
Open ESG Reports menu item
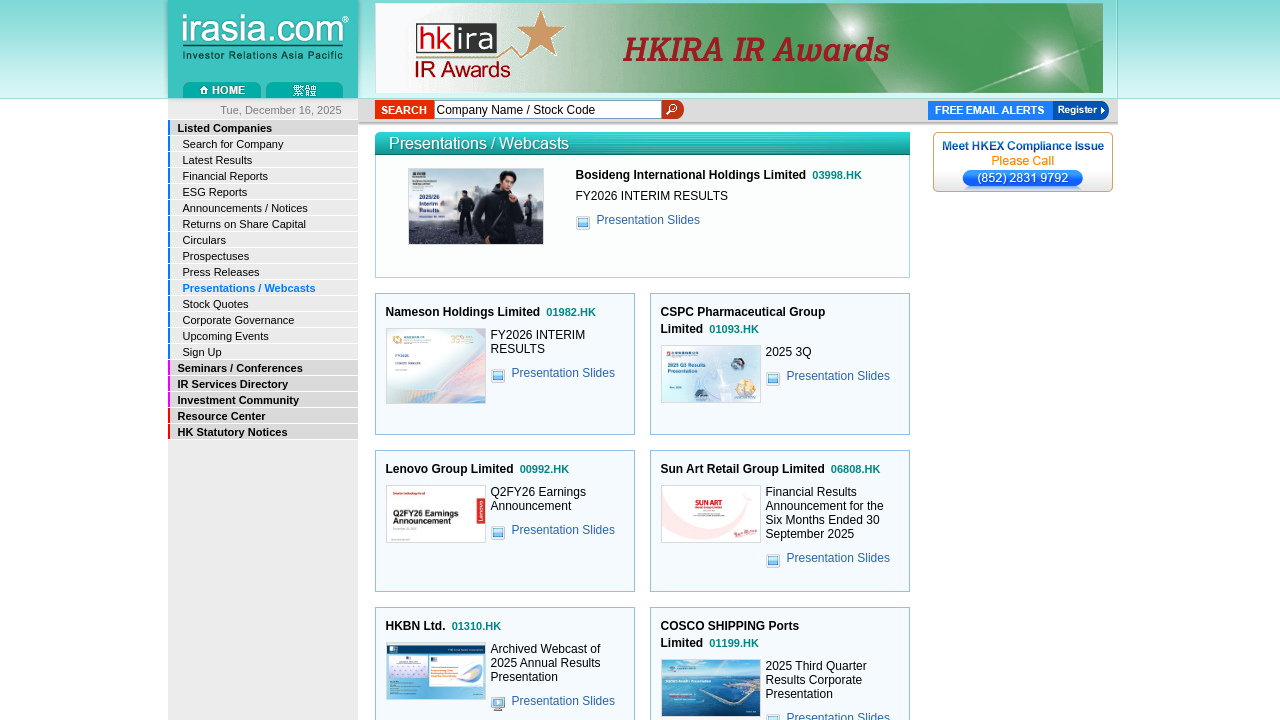click(263, 192)
